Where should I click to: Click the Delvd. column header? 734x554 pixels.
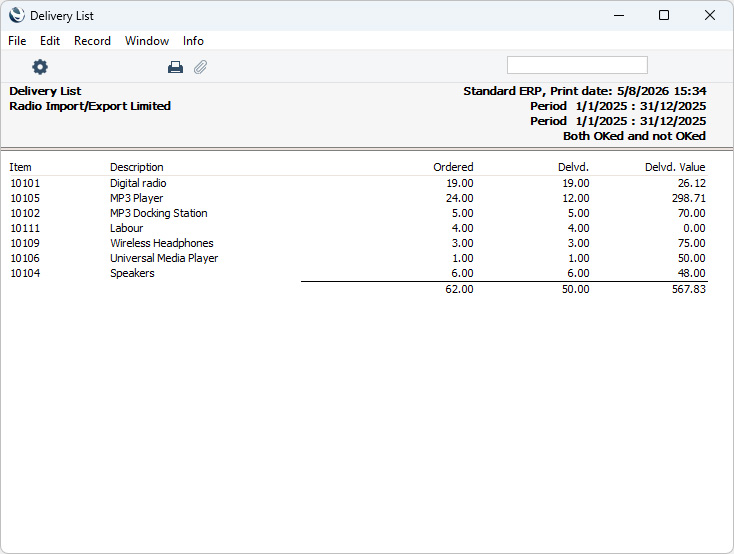573,167
